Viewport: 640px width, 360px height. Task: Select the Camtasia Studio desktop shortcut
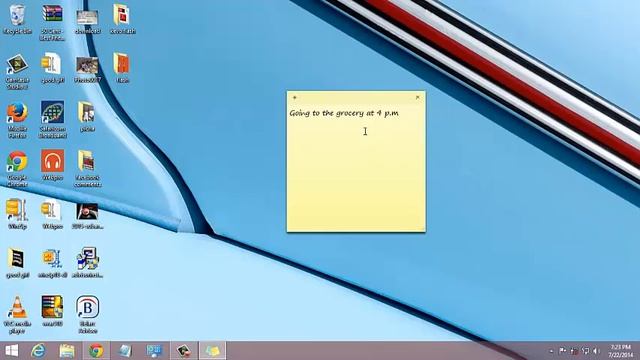pyautogui.click(x=17, y=71)
